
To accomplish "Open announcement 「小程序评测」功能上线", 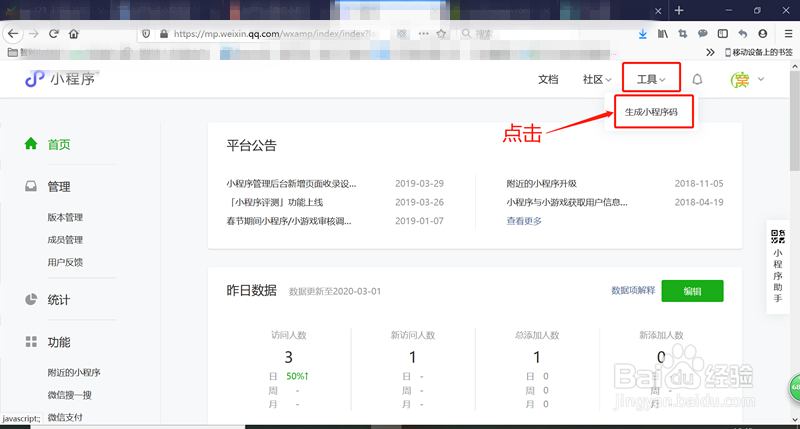I will 275,203.
